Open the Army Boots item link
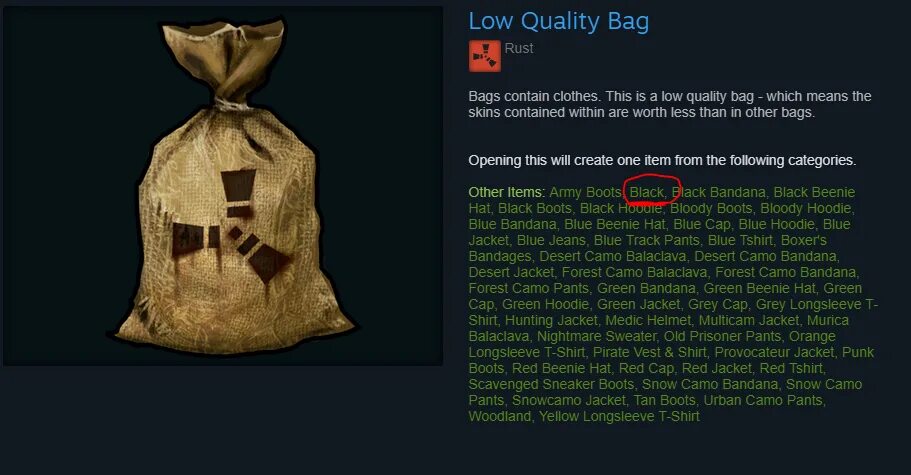 [x=585, y=192]
